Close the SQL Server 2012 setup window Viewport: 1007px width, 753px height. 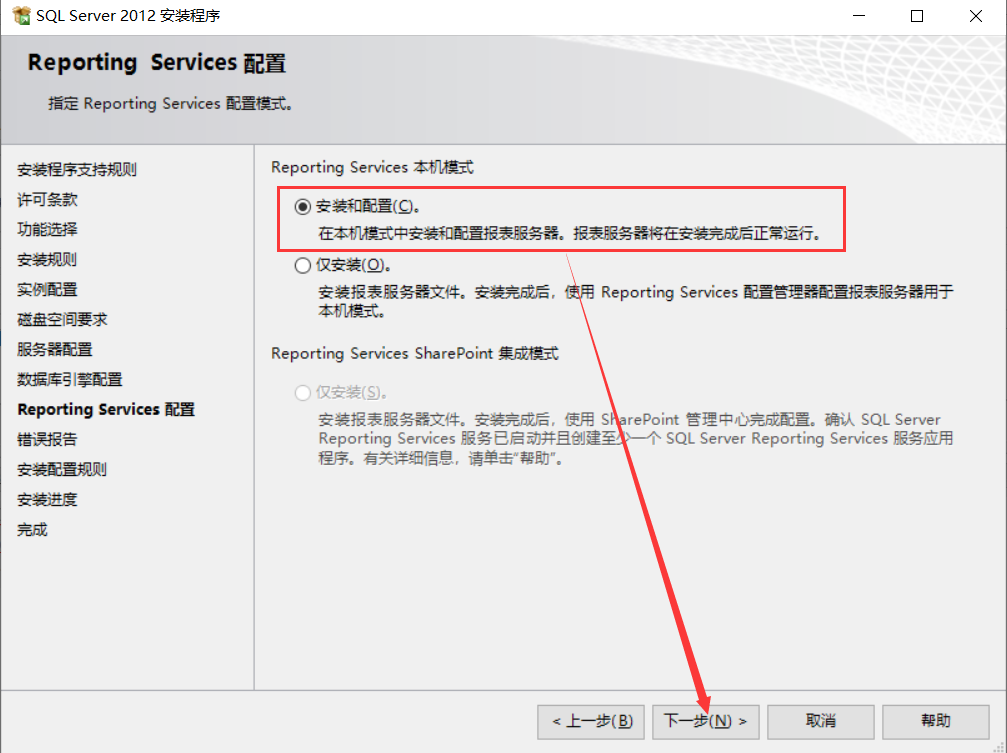tap(976, 16)
